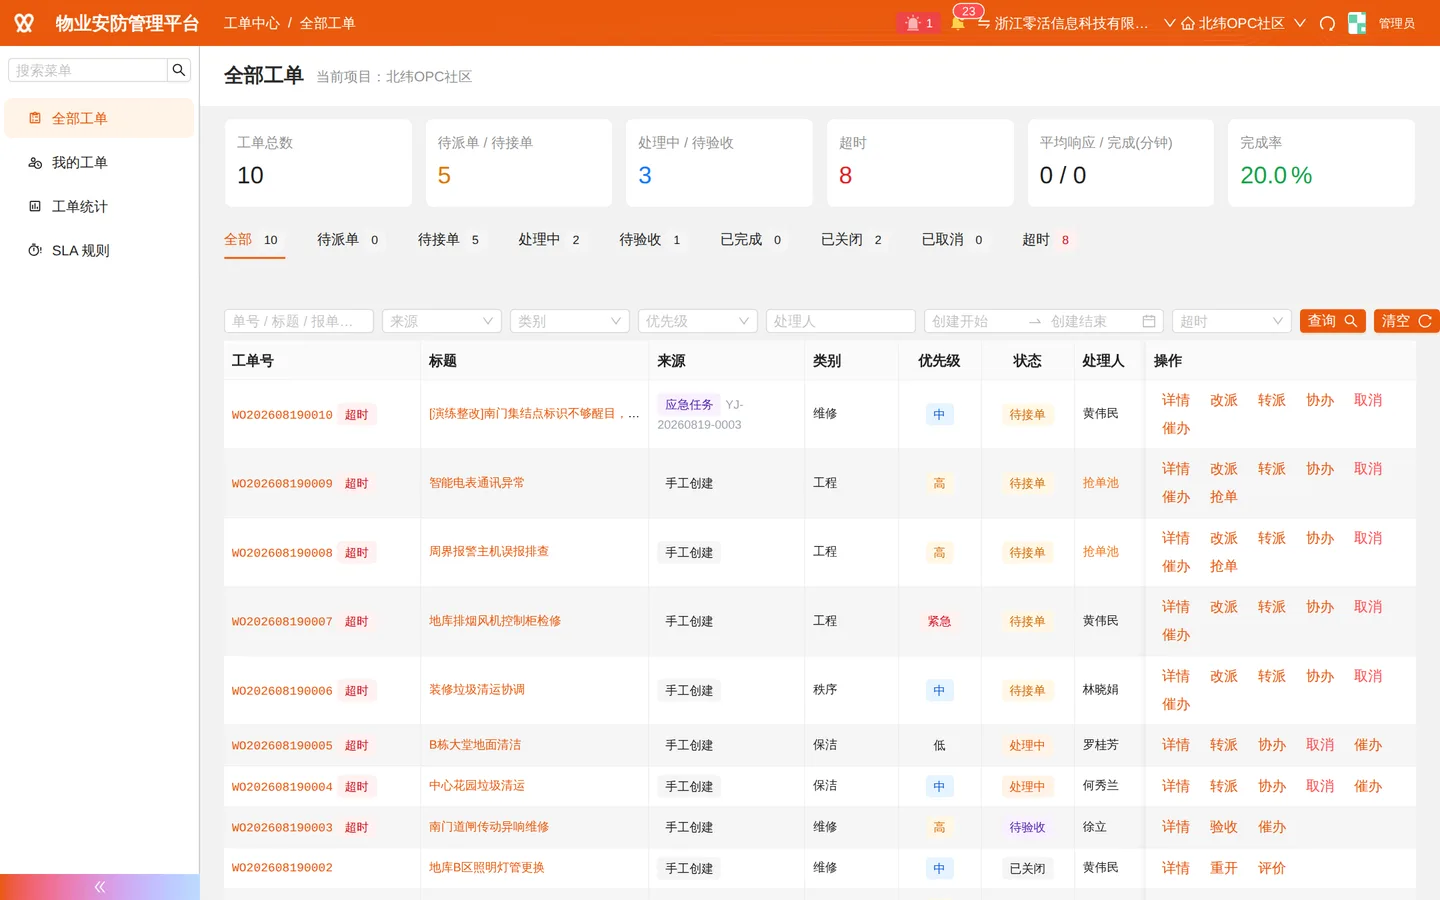This screenshot has height=900, width=1440.
Task: Open the 管理员 user avatar
Action: (1357, 23)
